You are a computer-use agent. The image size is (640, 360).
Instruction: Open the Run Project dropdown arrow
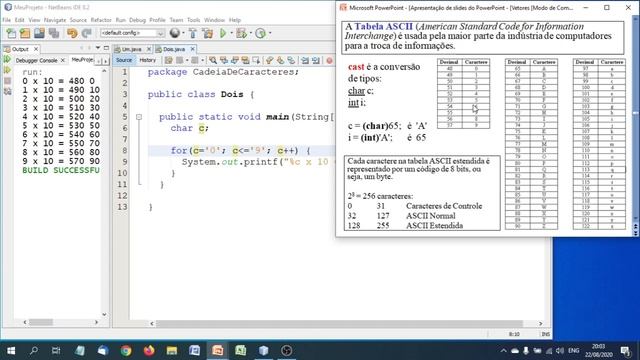231,33
